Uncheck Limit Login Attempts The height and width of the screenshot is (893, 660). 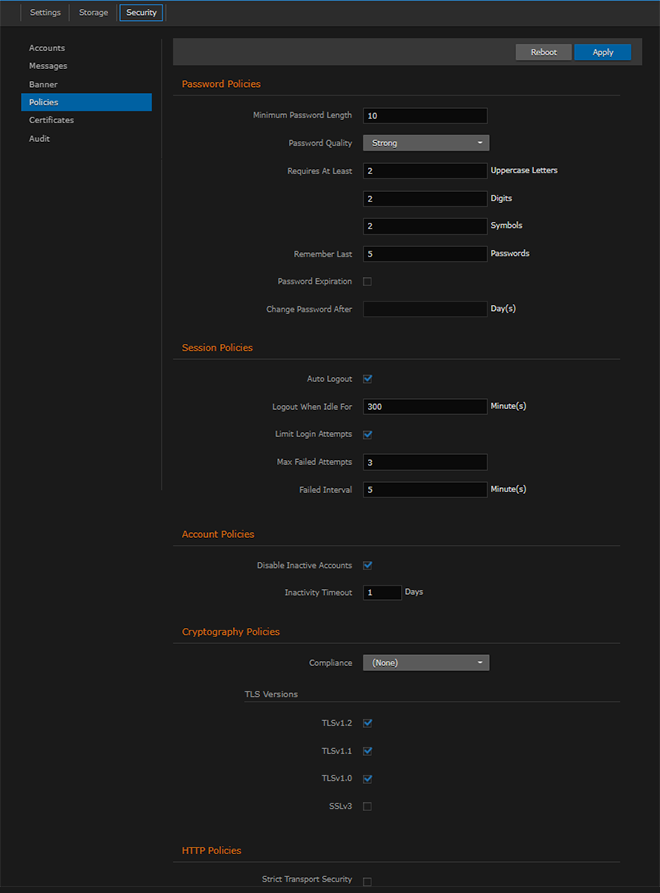[x=367, y=434]
